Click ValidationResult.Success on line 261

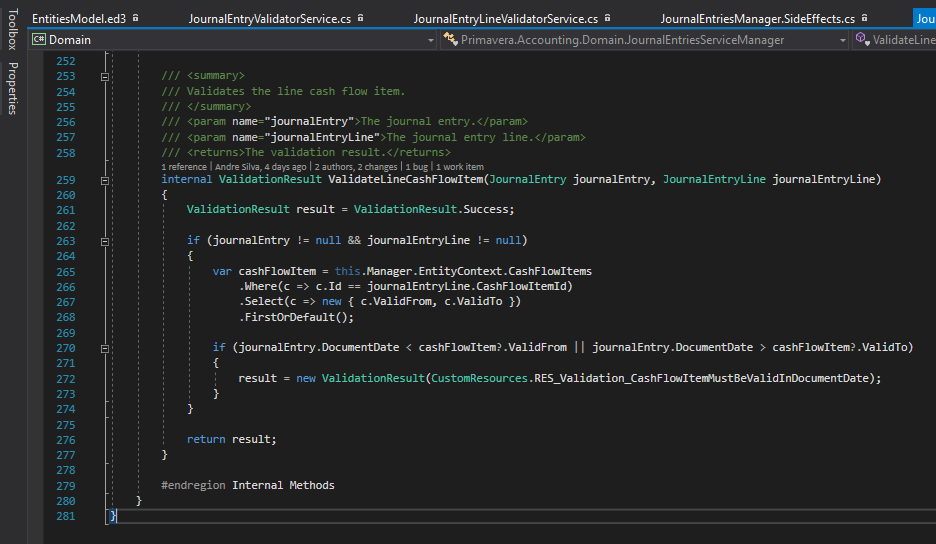pyautogui.click(x=433, y=210)
